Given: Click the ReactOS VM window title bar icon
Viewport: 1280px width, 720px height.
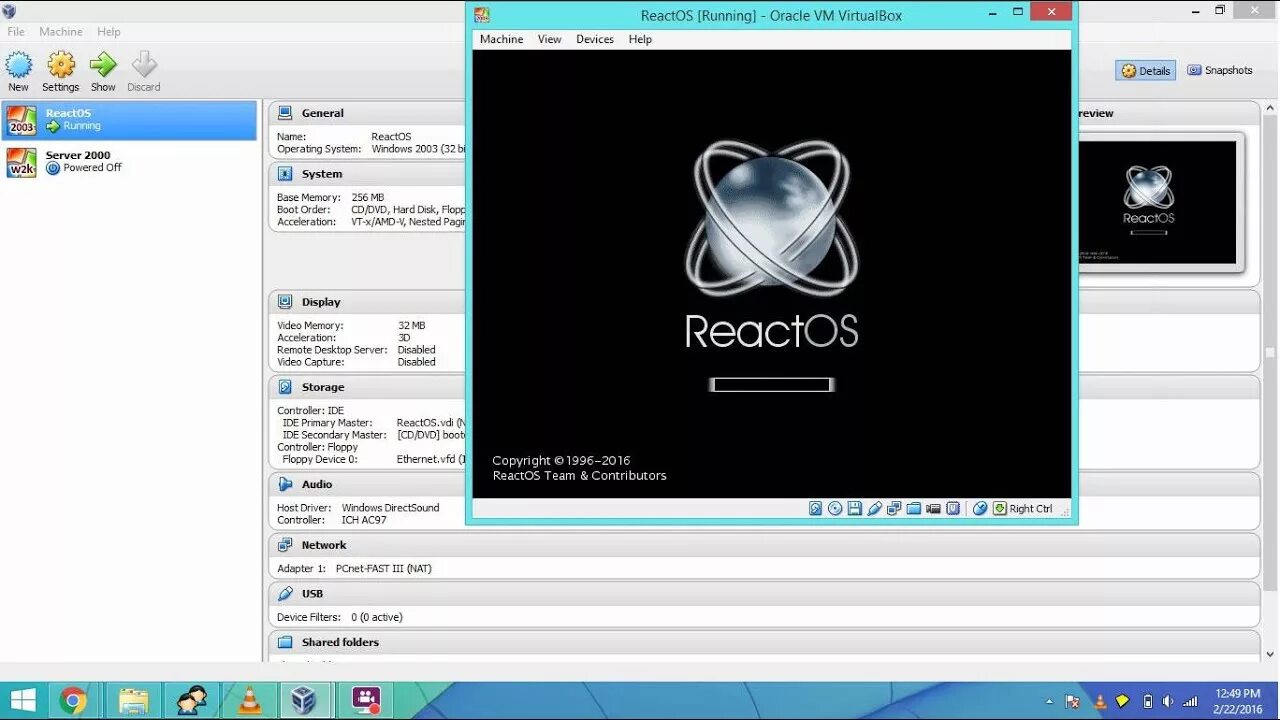Looking at the screenshot, I should pos(482,15).
